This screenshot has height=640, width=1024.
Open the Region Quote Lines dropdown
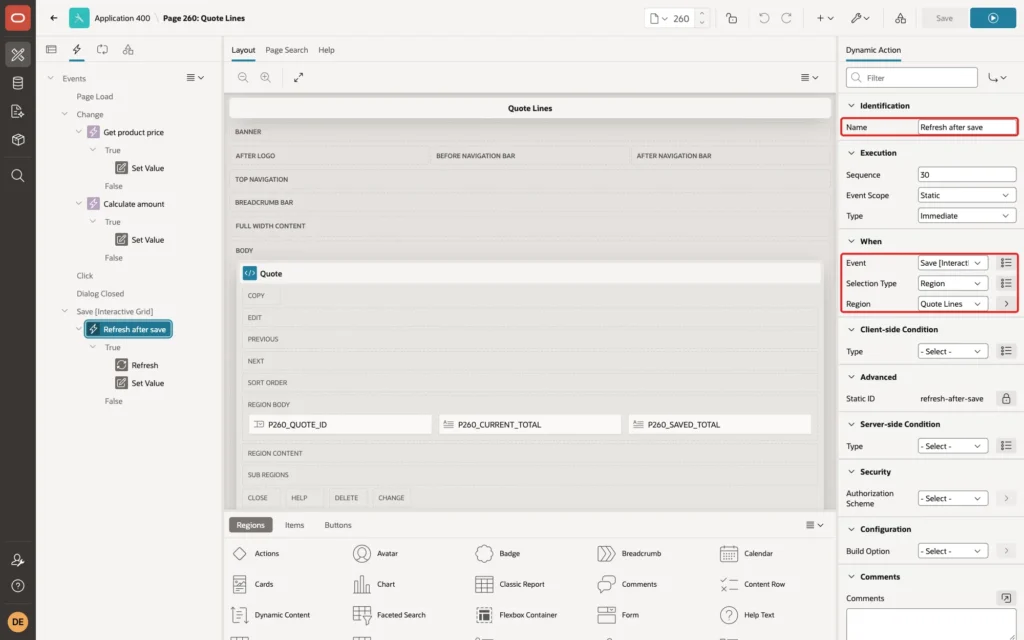pyautogui.click(x=952, y=304)
